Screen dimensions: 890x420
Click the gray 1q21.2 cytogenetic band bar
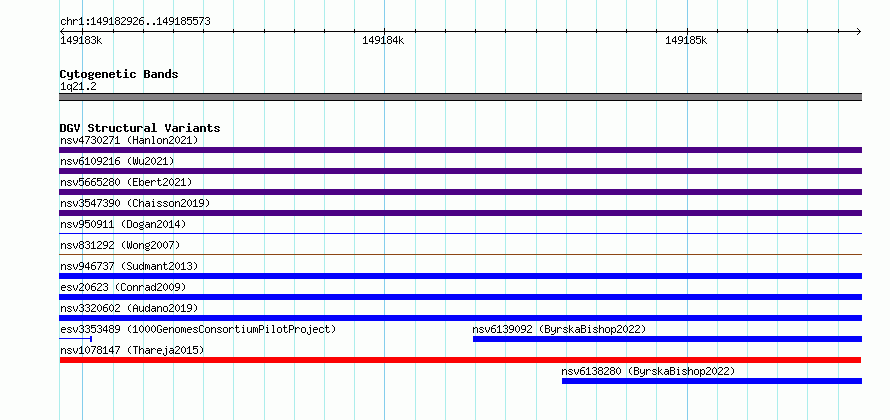click(x=460, y=97)
